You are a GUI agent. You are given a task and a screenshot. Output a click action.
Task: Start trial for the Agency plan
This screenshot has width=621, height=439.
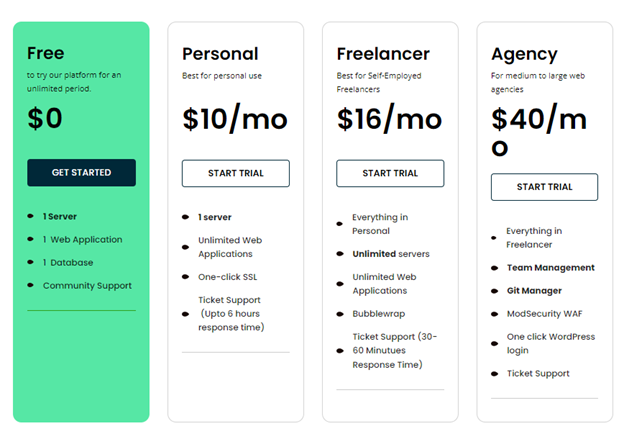pos(545,187)
